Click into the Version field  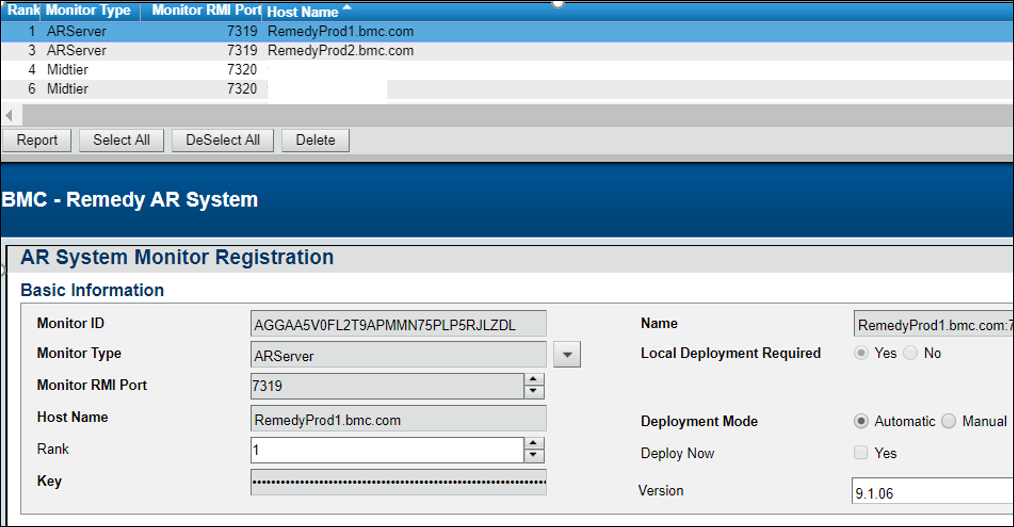click(x=930, y=493)
